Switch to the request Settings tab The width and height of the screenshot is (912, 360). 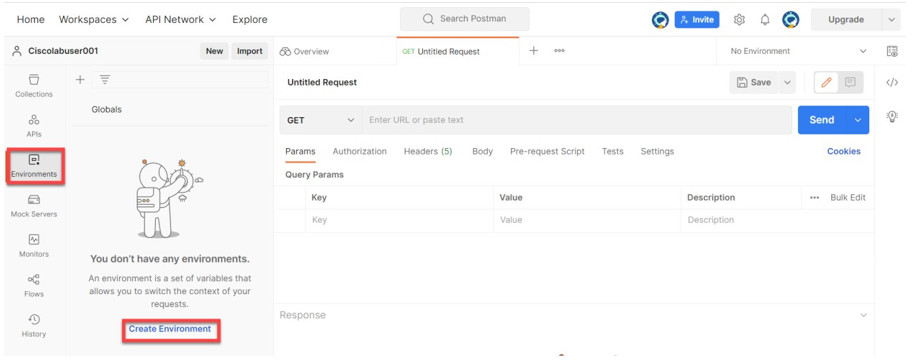click(657, 151)
